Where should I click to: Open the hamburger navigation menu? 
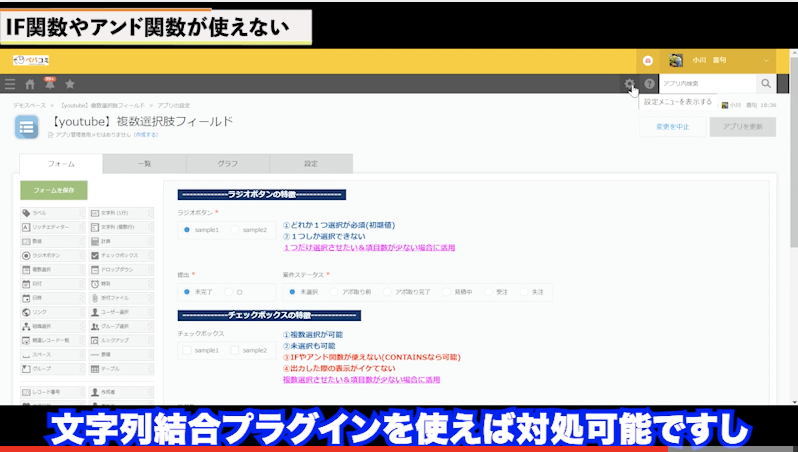[x=10, y=84]
